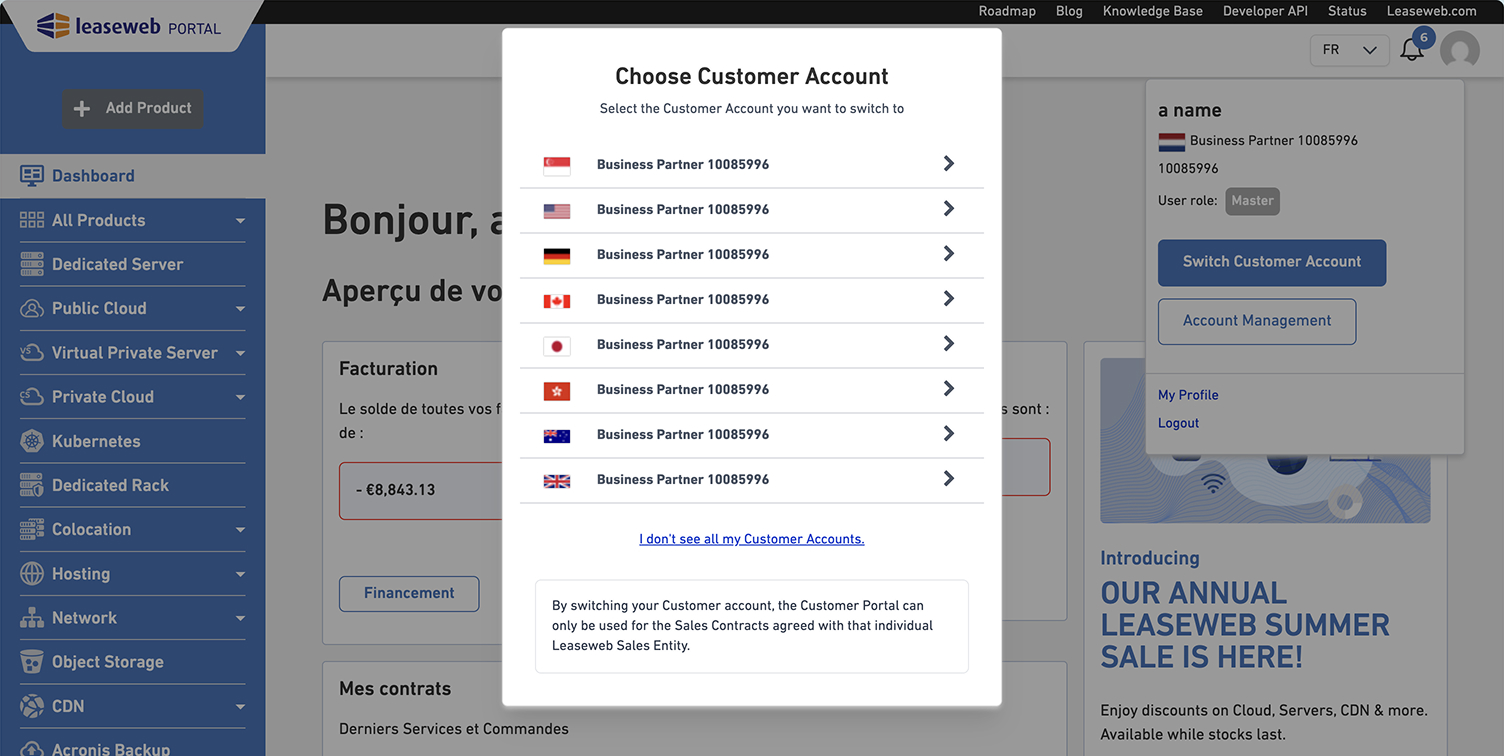Click the Kubernetes wheel icon
1504x756 pixels.
pos(32,441)
